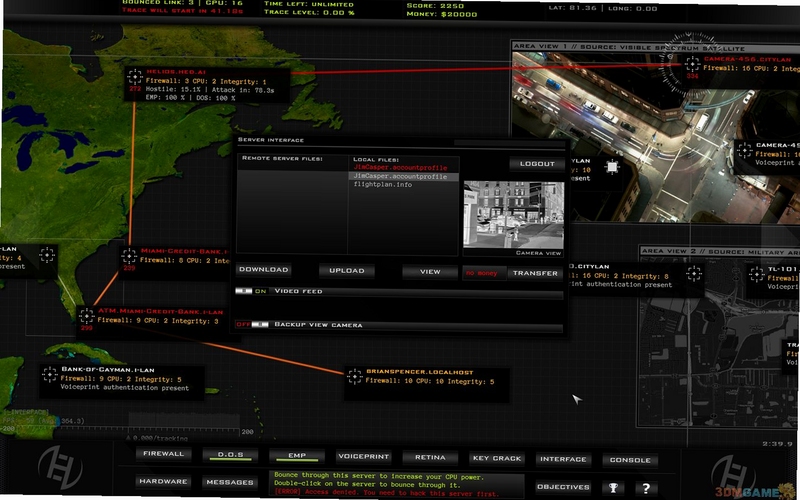Click the Download button
Screen dimensions: 800x500
point(264,269)
